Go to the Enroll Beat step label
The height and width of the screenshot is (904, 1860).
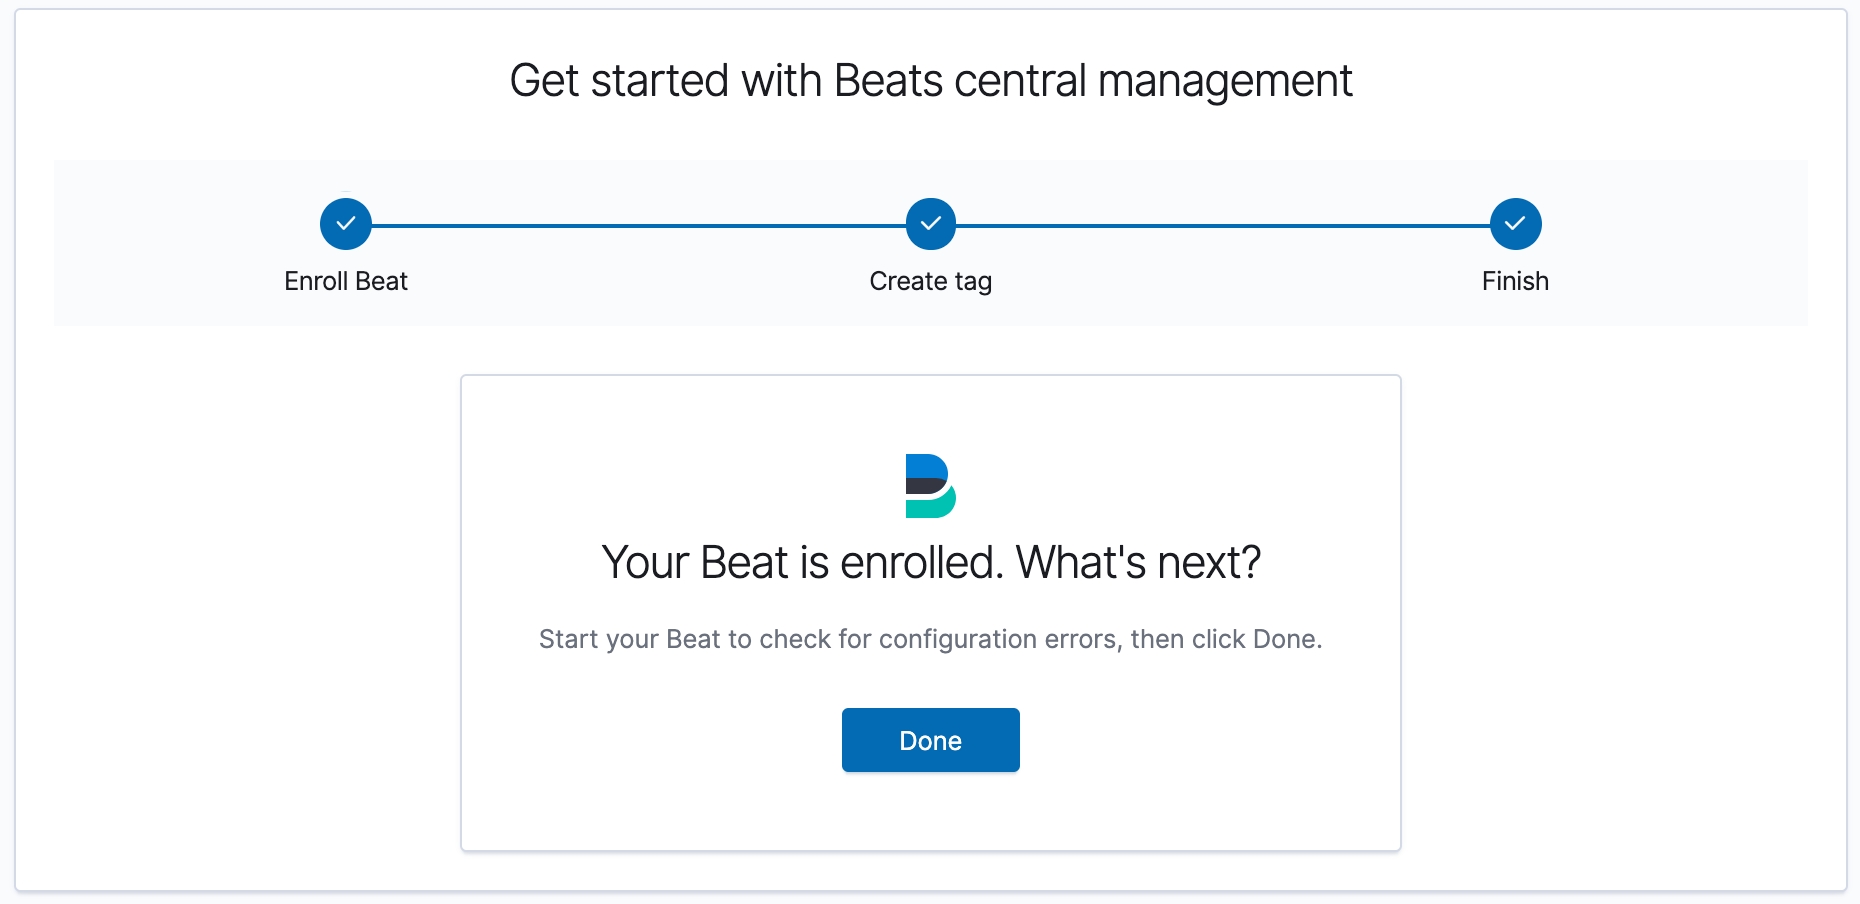346,281
